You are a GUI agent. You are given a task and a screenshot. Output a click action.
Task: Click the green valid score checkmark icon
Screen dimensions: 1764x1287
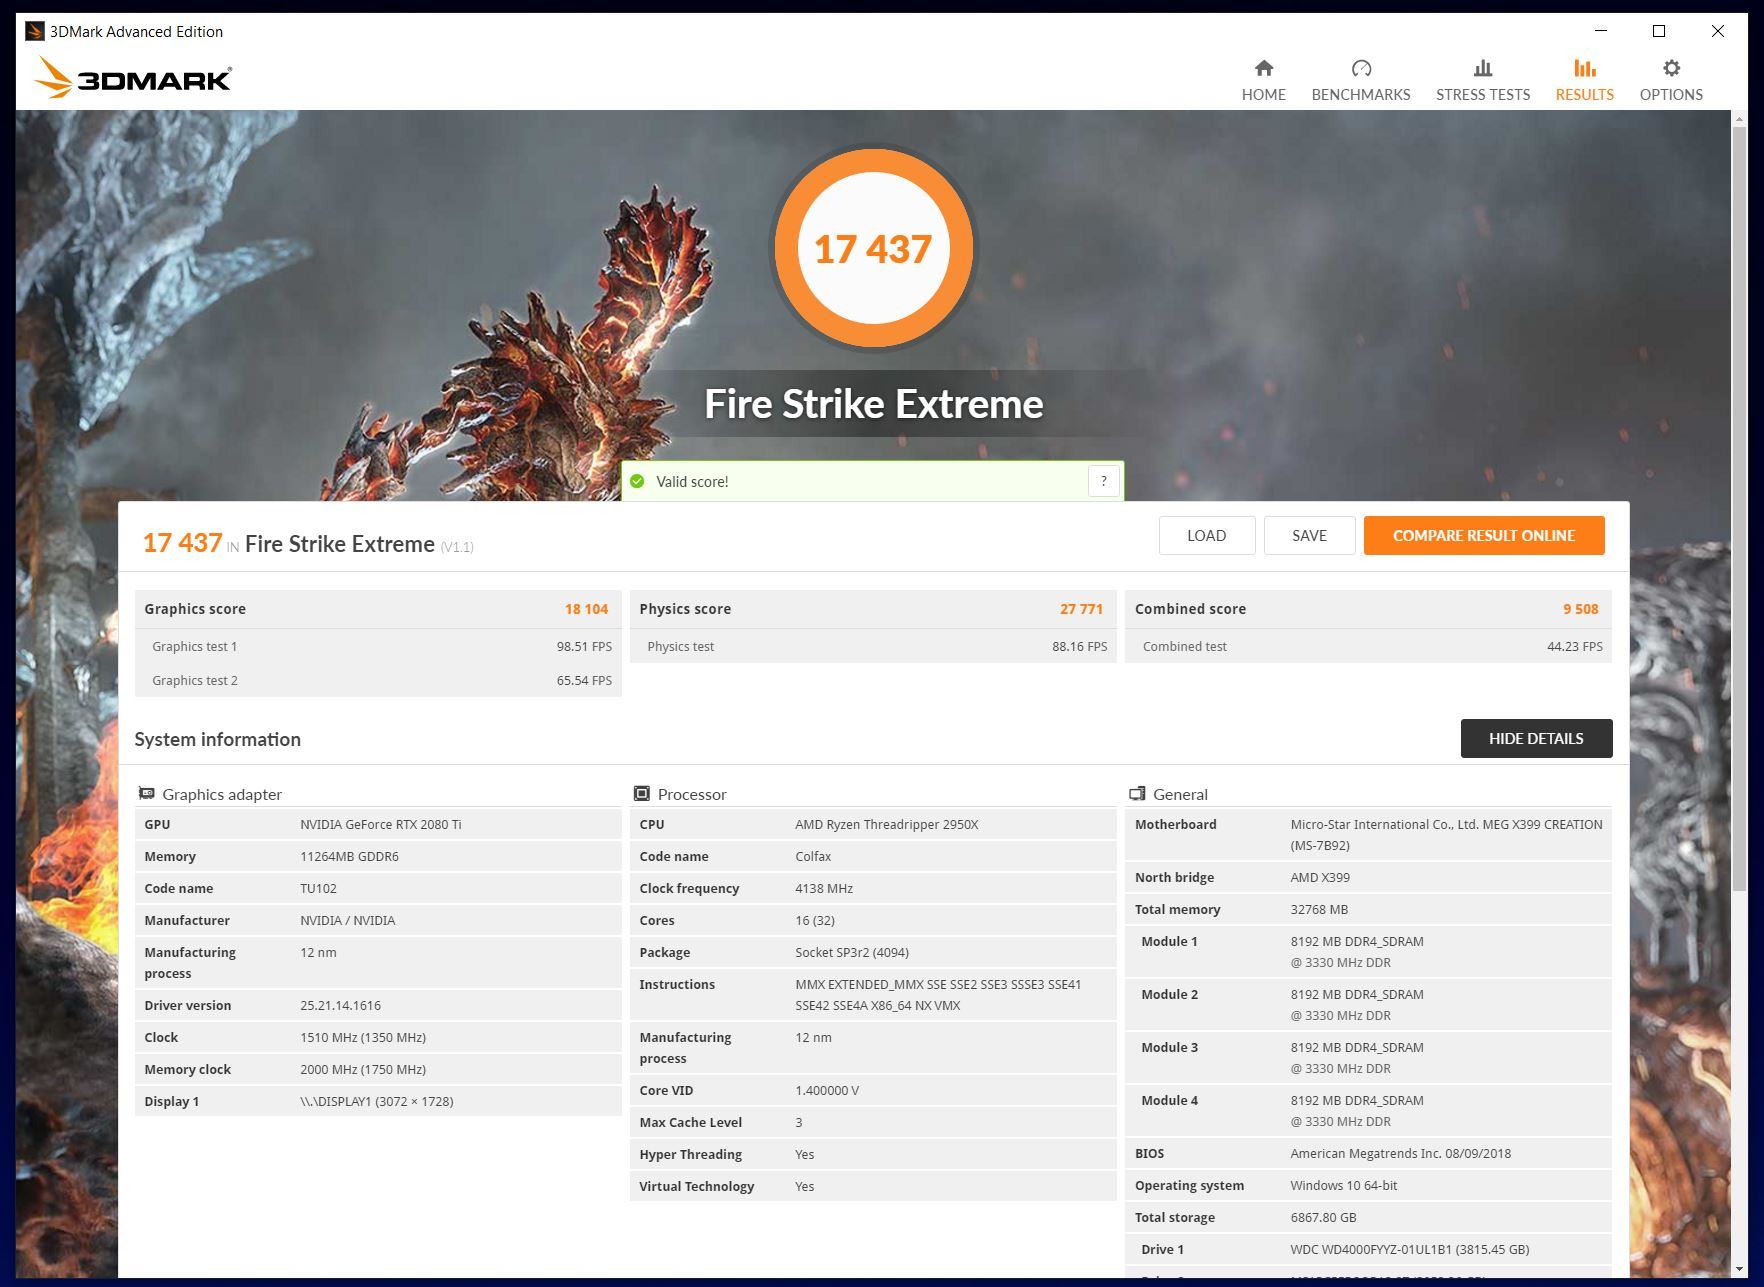[x=637, y=481]
